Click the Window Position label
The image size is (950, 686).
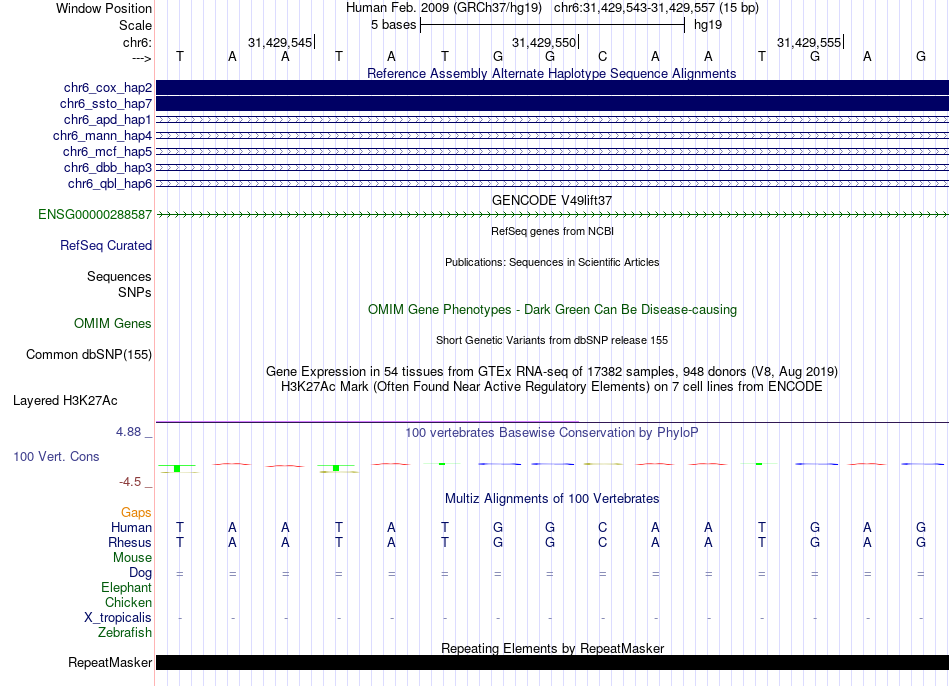[x=104, y=8]
